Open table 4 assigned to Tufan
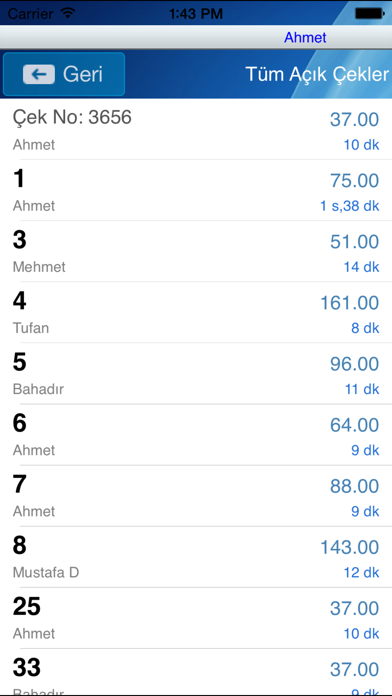Image resolution: width=392 pixels, height=696 pixels. (196, 312)
